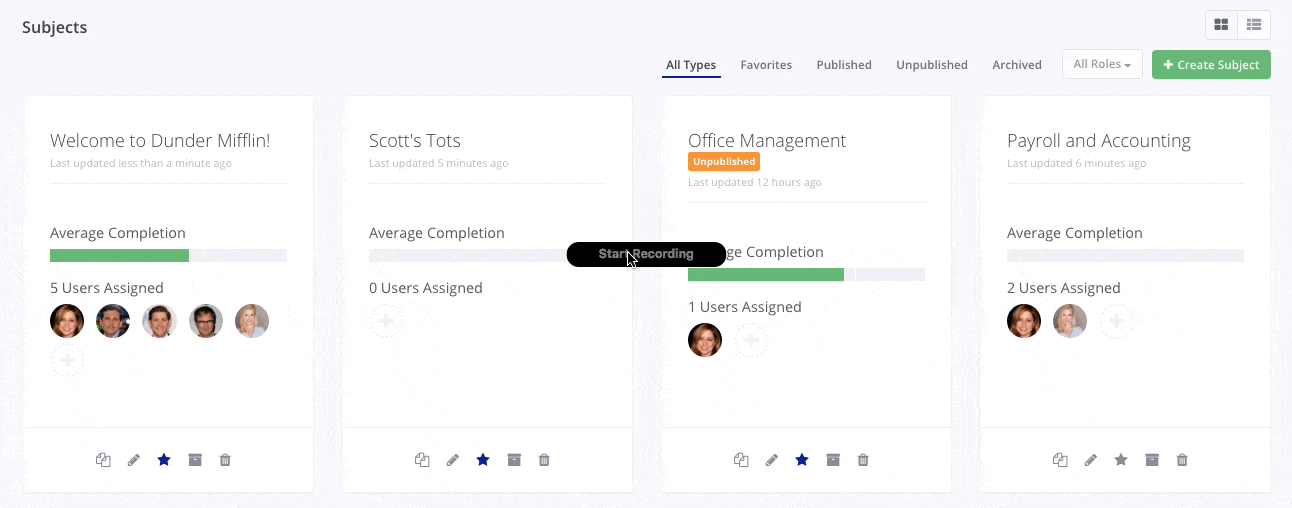Image resolution: width=1292 pixels, height=508 pixels.
Task: Click 'Last updated 6 minutes ago' text
Action: pyautogui.click(x=1077, y=163)
